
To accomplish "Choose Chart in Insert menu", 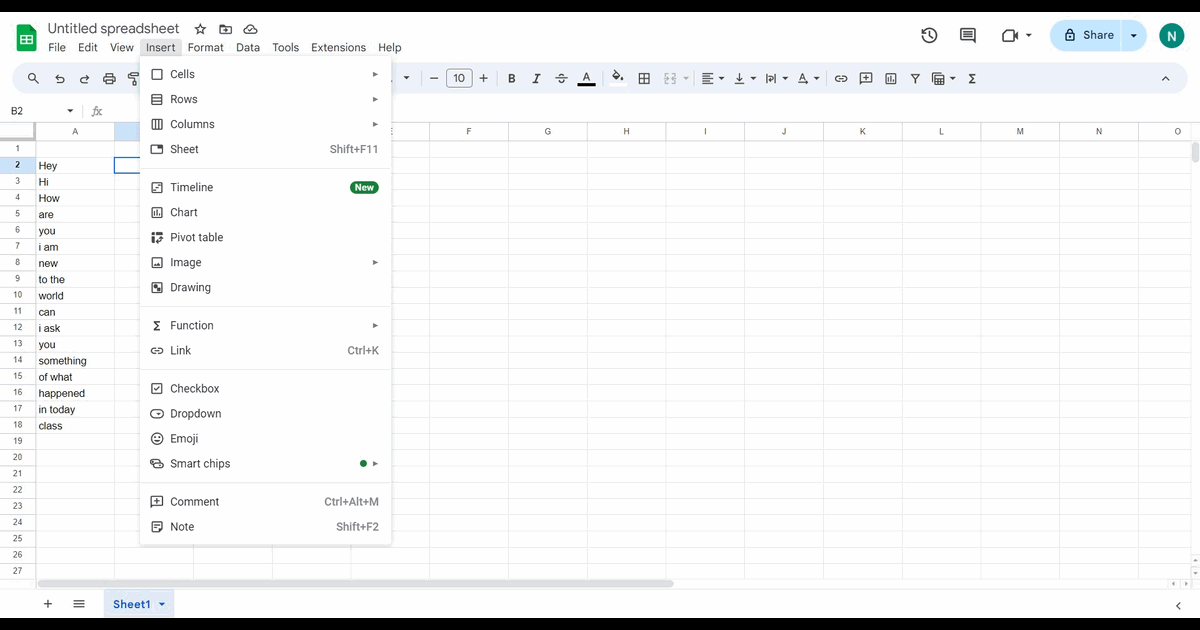I will tap(265, 212).
